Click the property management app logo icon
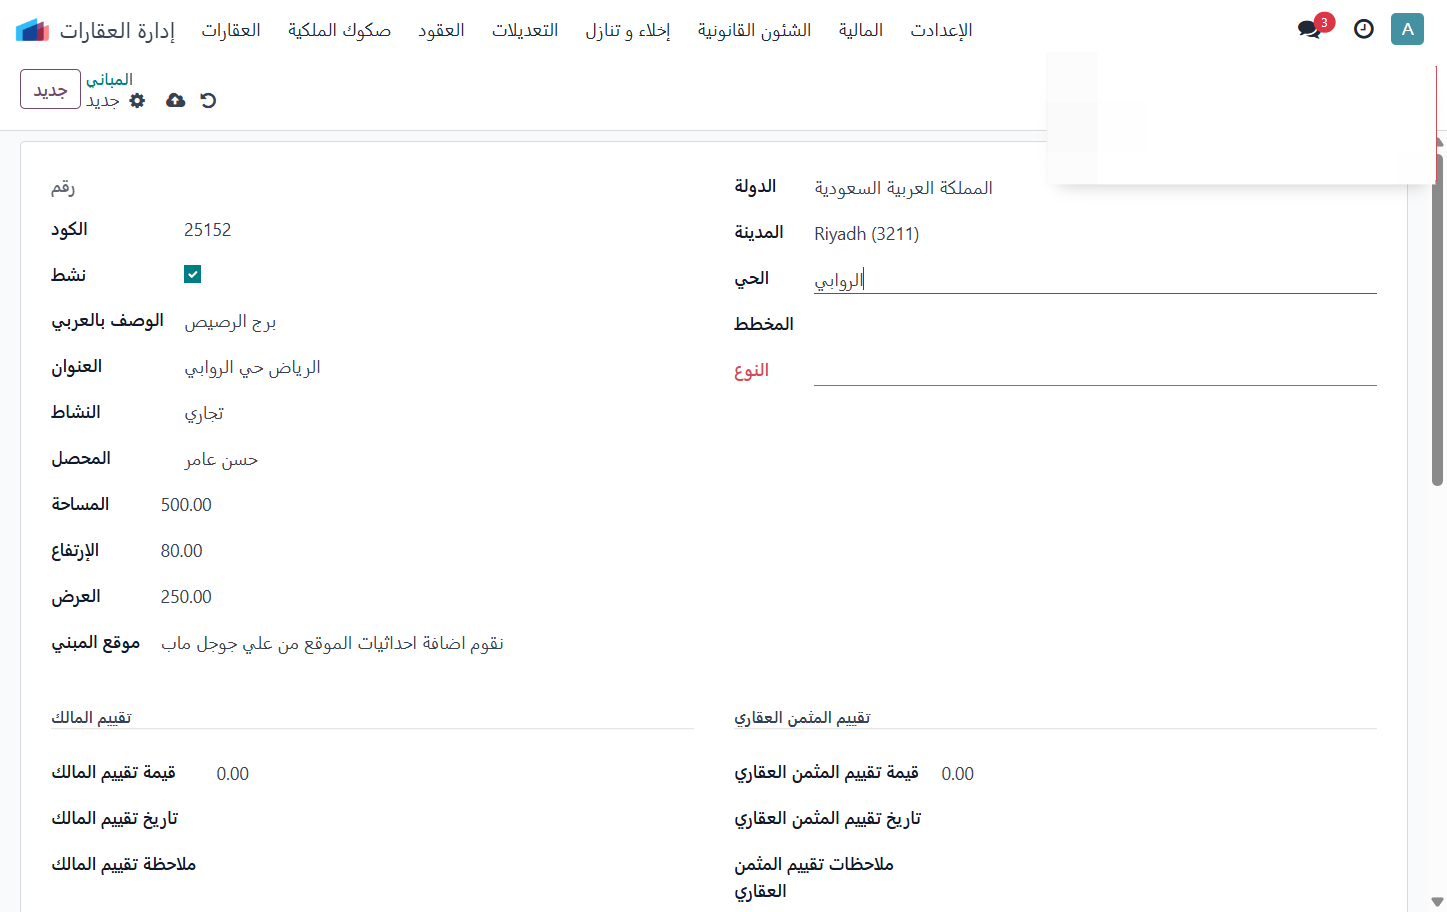Viewport: 1447px width, 912px height. point(32,30)
